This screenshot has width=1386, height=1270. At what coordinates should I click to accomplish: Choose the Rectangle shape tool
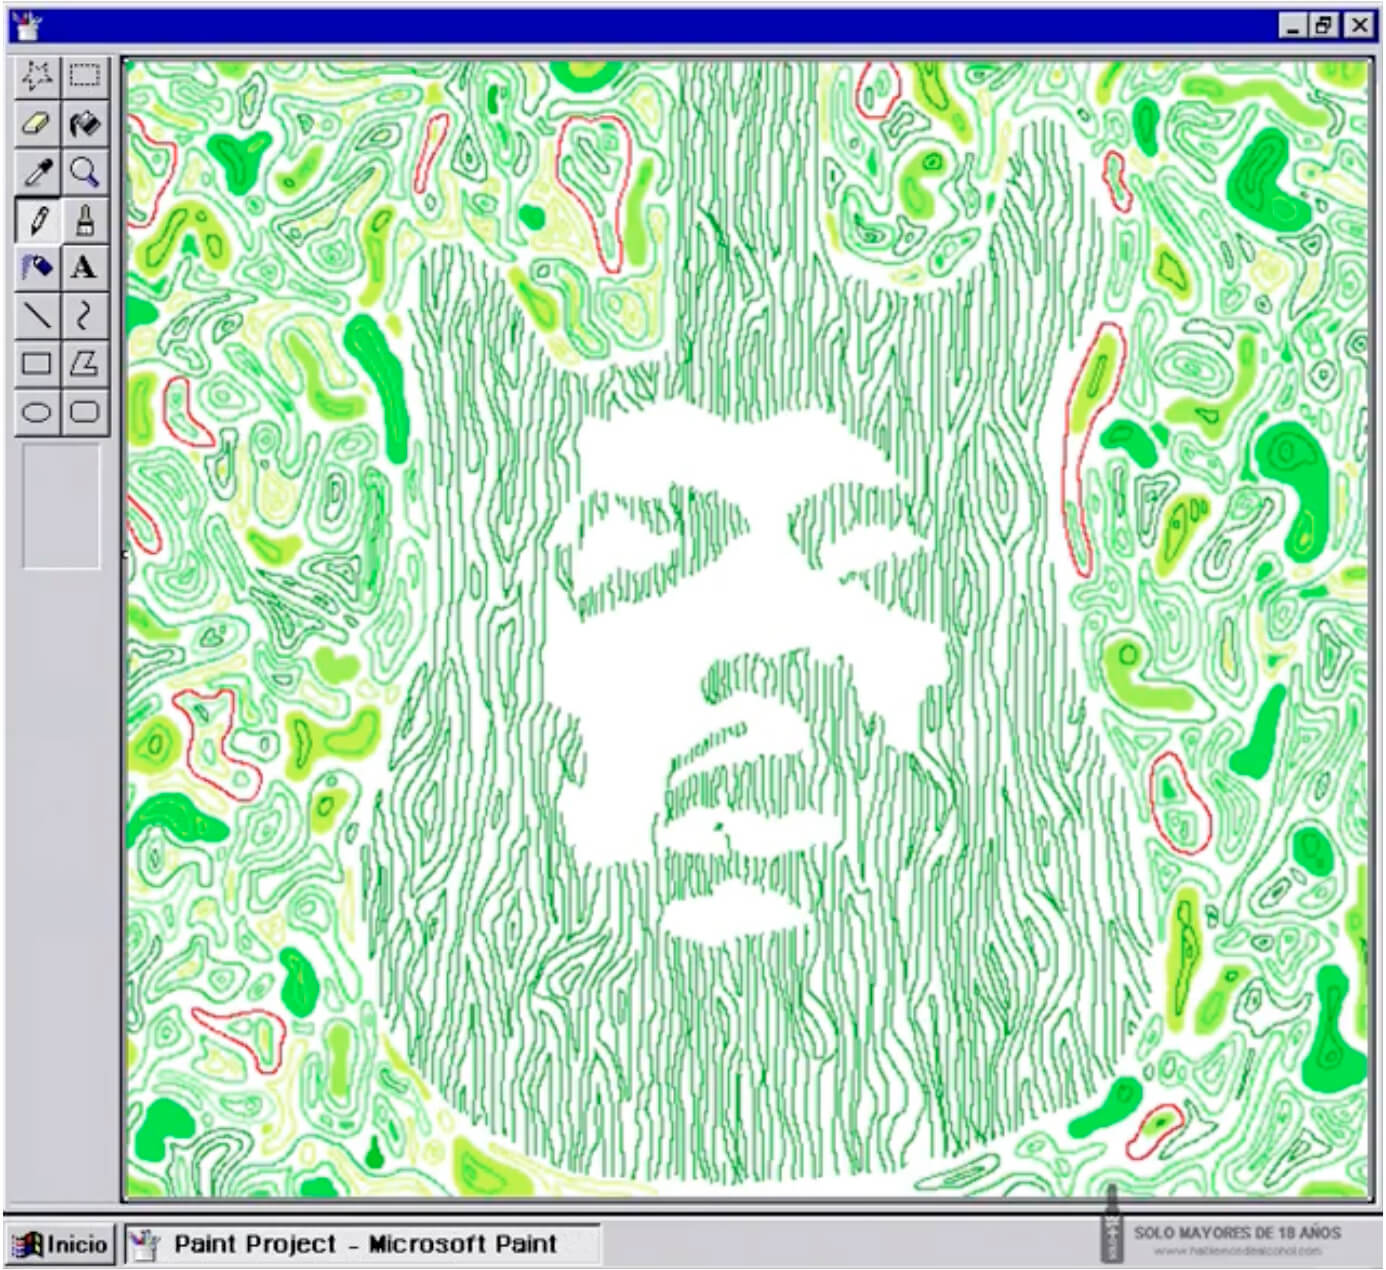pos(37,363)
